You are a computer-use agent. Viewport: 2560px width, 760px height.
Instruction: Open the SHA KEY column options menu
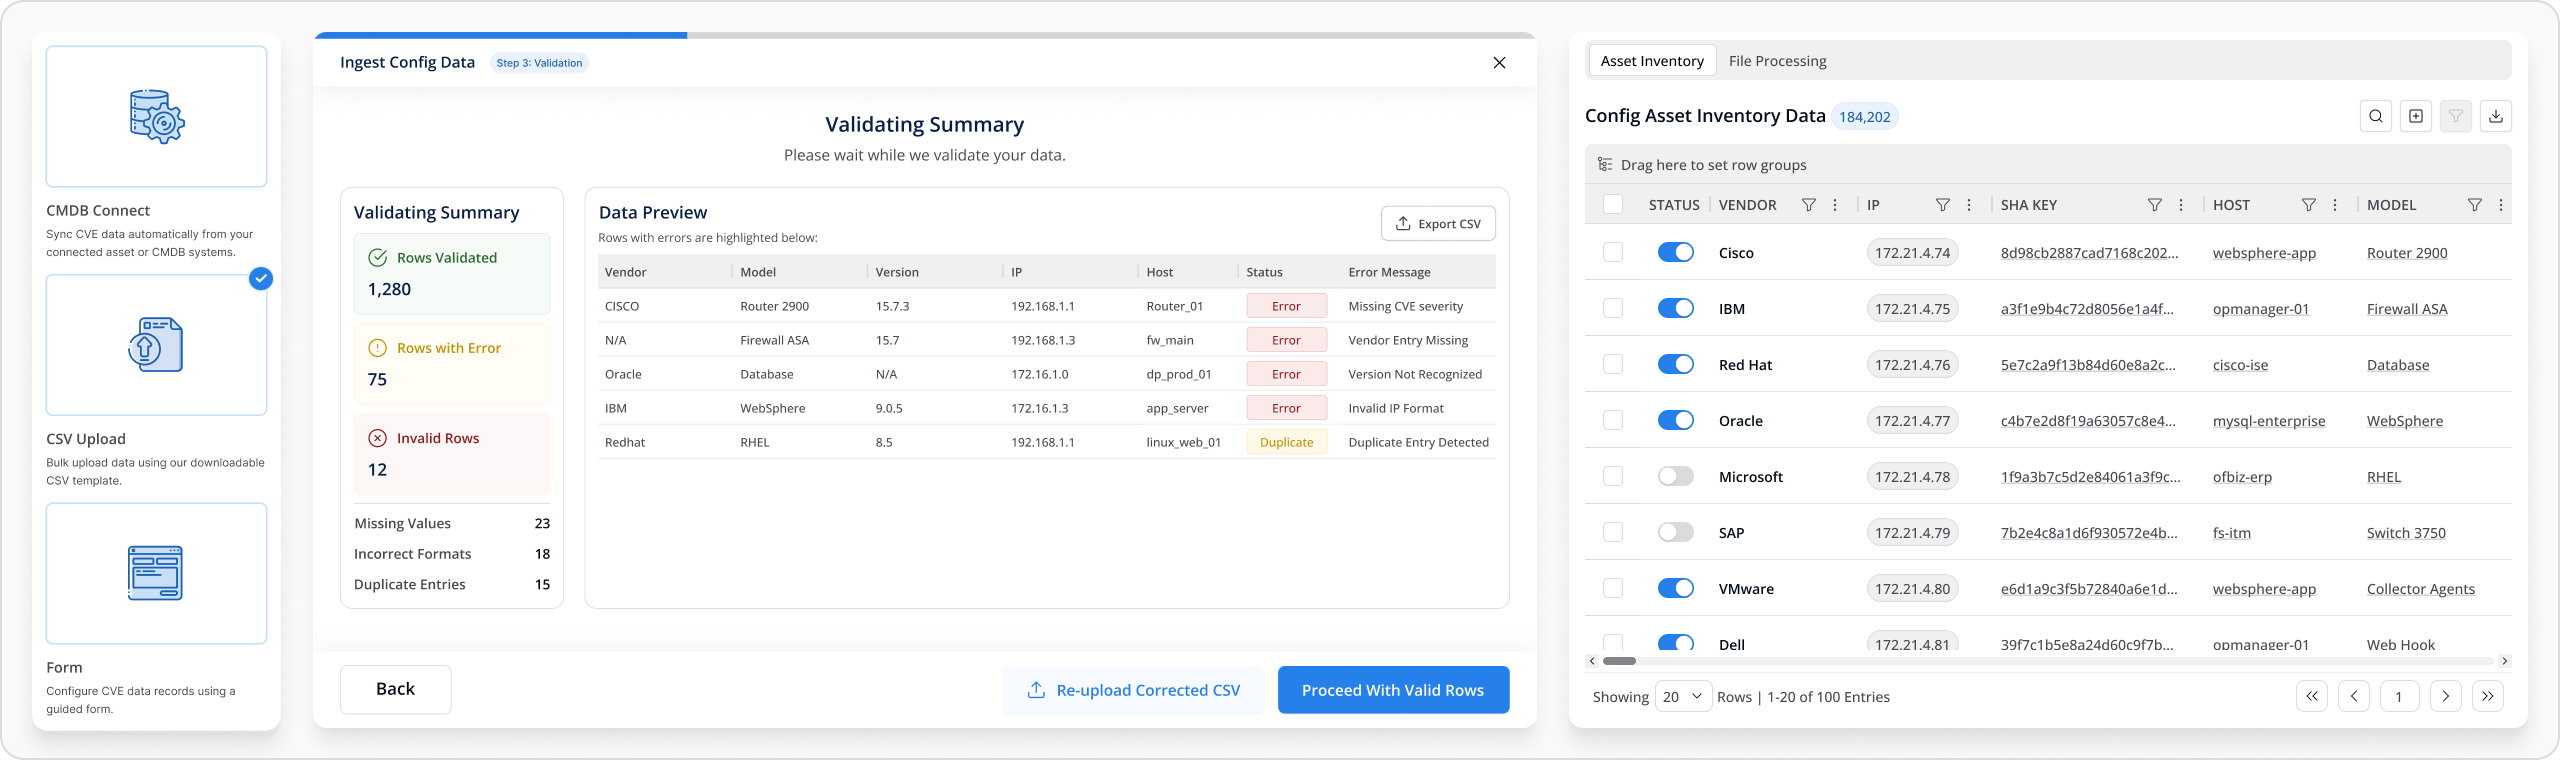2181,205
